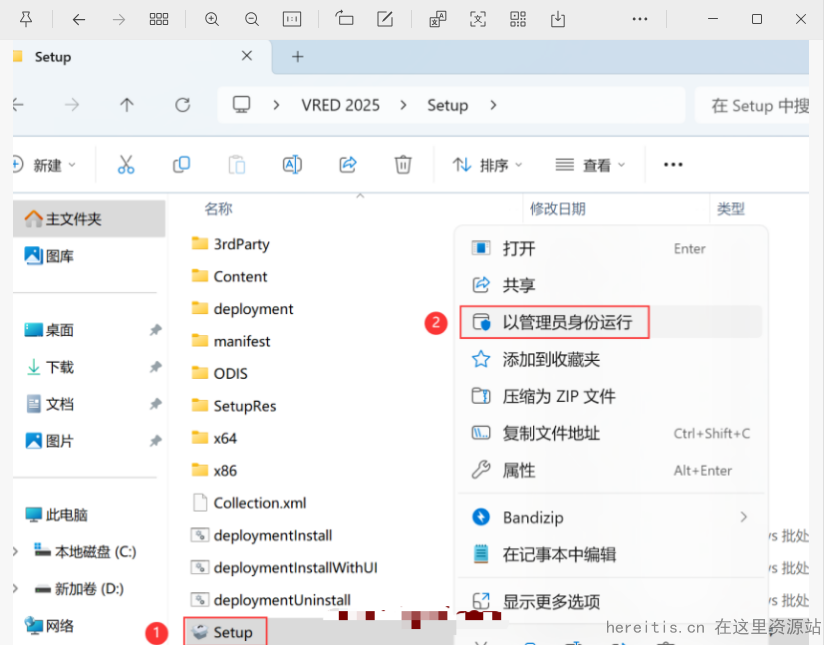Save the image with download icon

[x=558, y=19]
